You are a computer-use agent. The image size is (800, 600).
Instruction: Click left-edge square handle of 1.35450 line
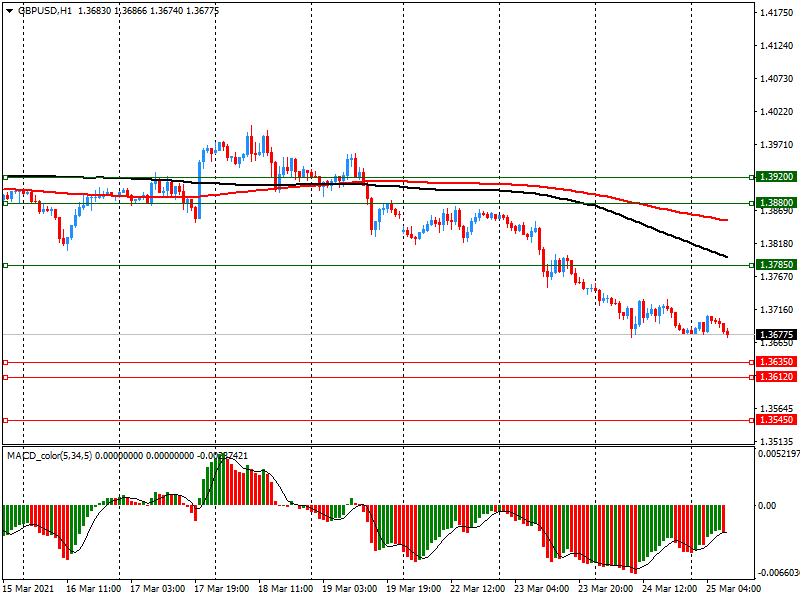(5, 421)
